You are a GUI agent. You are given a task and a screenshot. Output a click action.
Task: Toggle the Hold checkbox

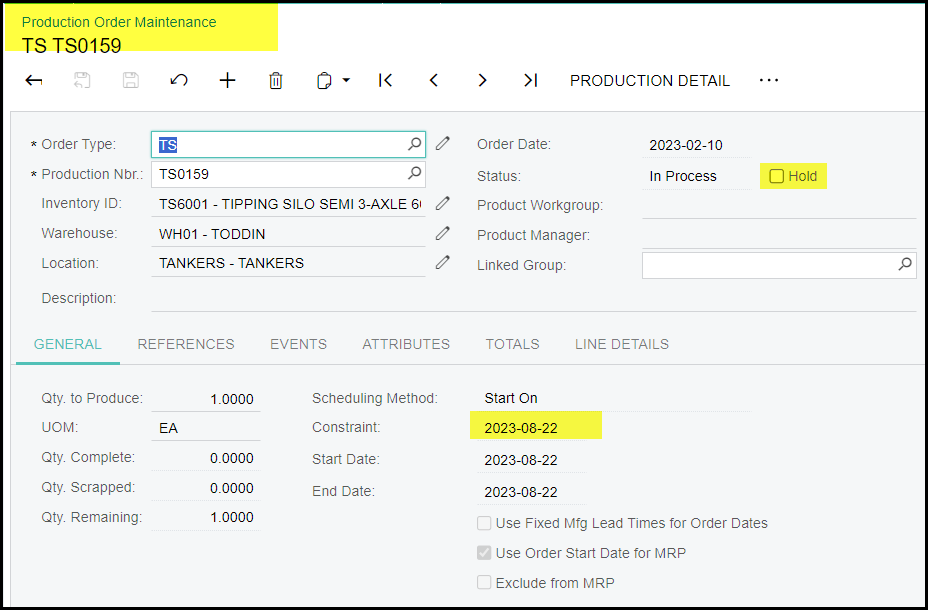[776, 177]
